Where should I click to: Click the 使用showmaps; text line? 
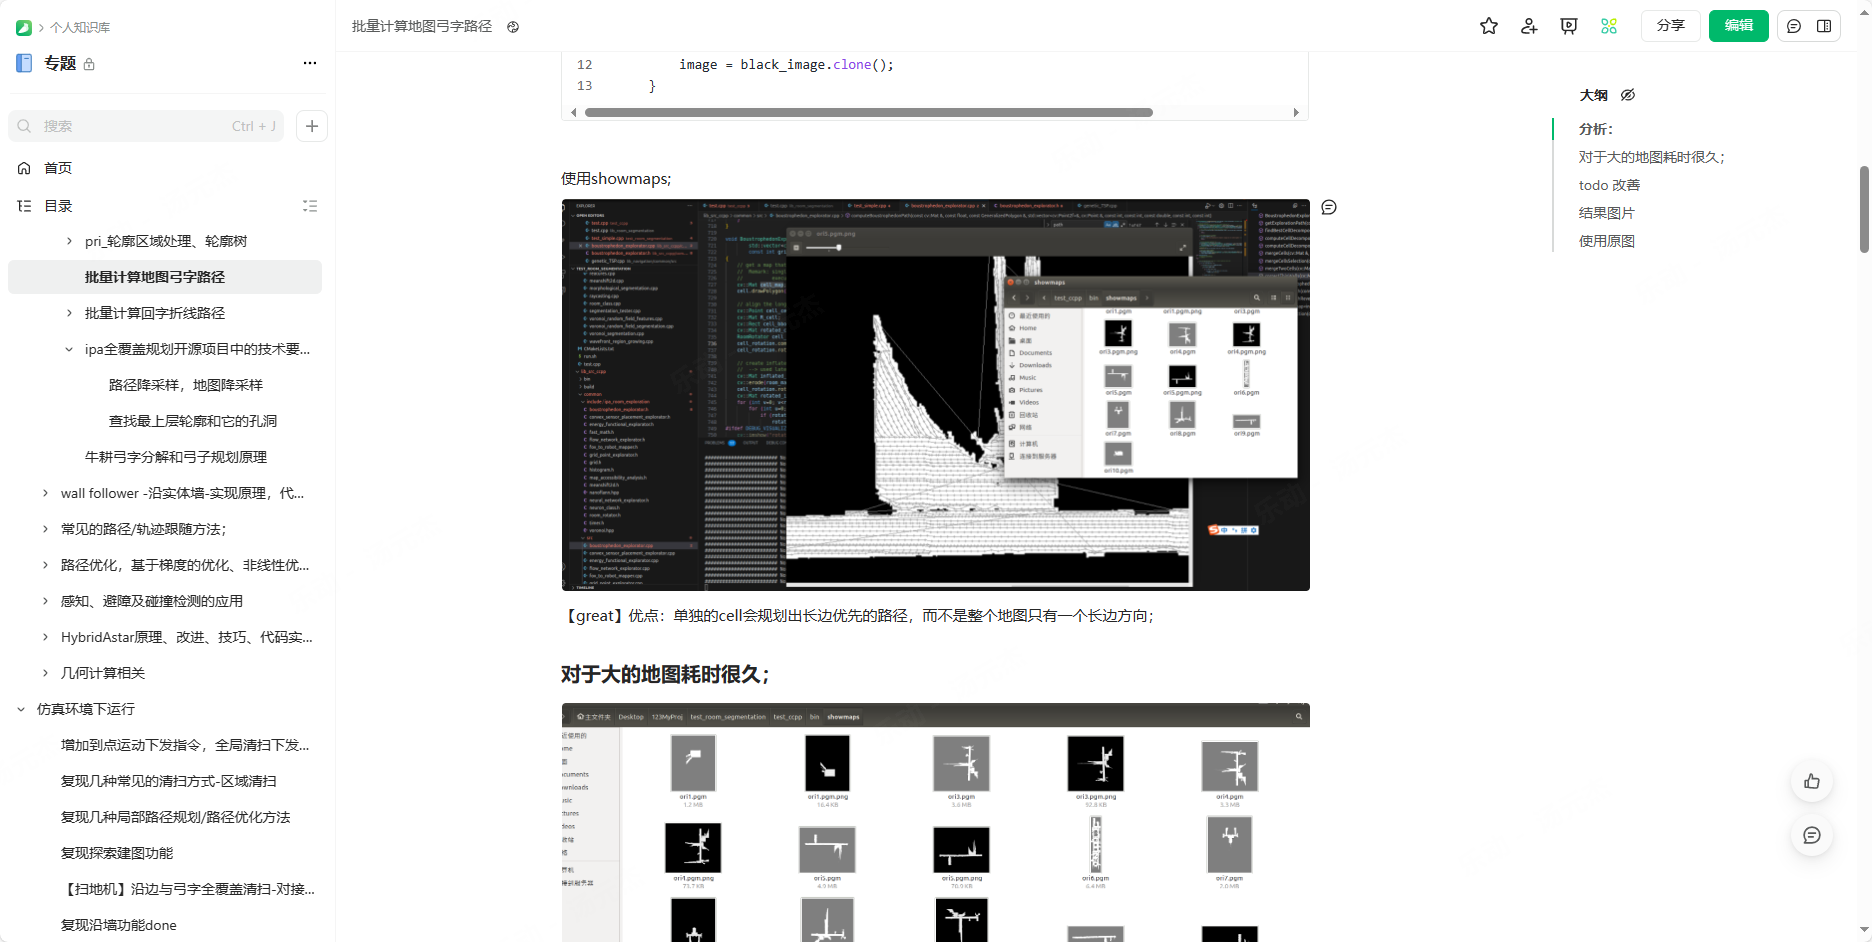(x=616, y=179)
